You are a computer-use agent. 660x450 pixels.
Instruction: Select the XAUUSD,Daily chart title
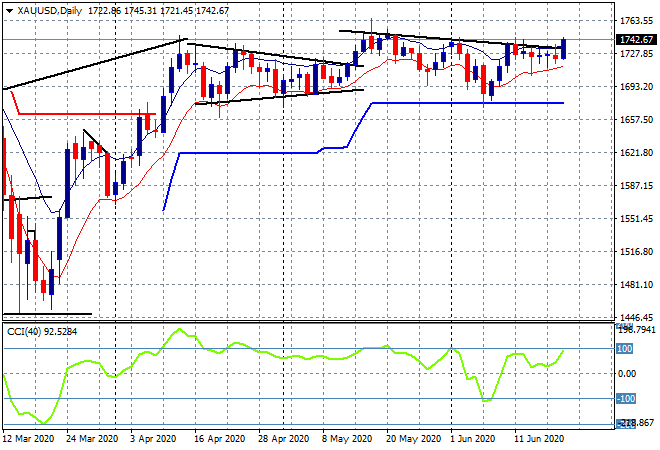(x=50, y=11)
